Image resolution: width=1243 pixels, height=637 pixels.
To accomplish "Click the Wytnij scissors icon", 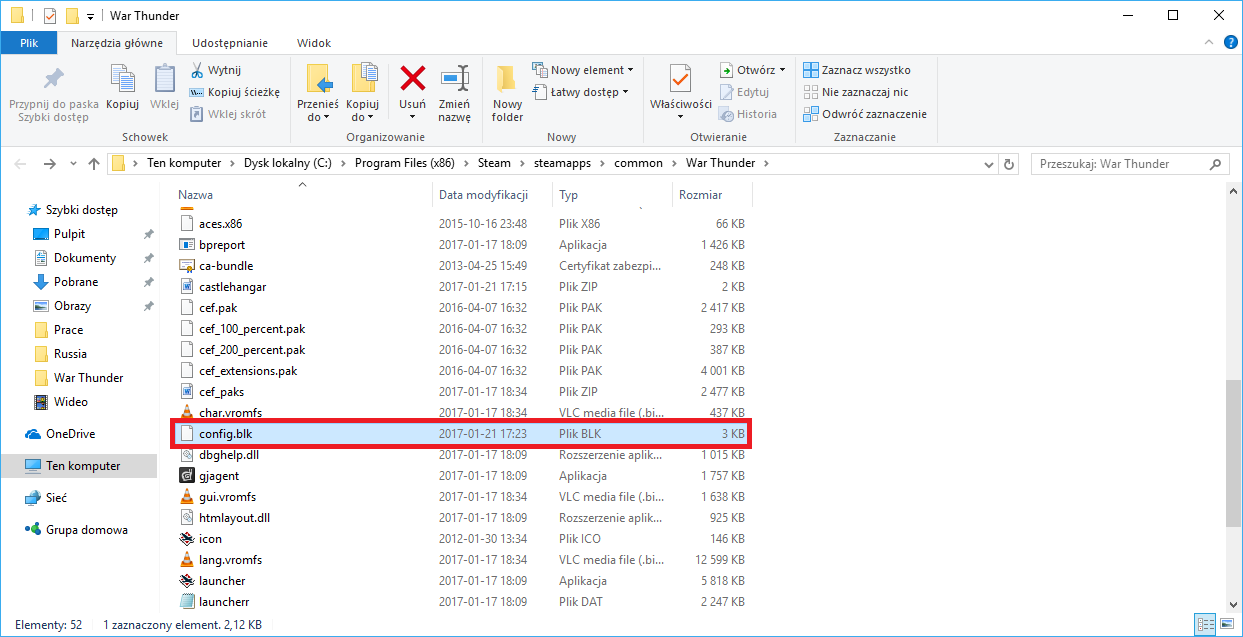I will [x=197, y=70].
